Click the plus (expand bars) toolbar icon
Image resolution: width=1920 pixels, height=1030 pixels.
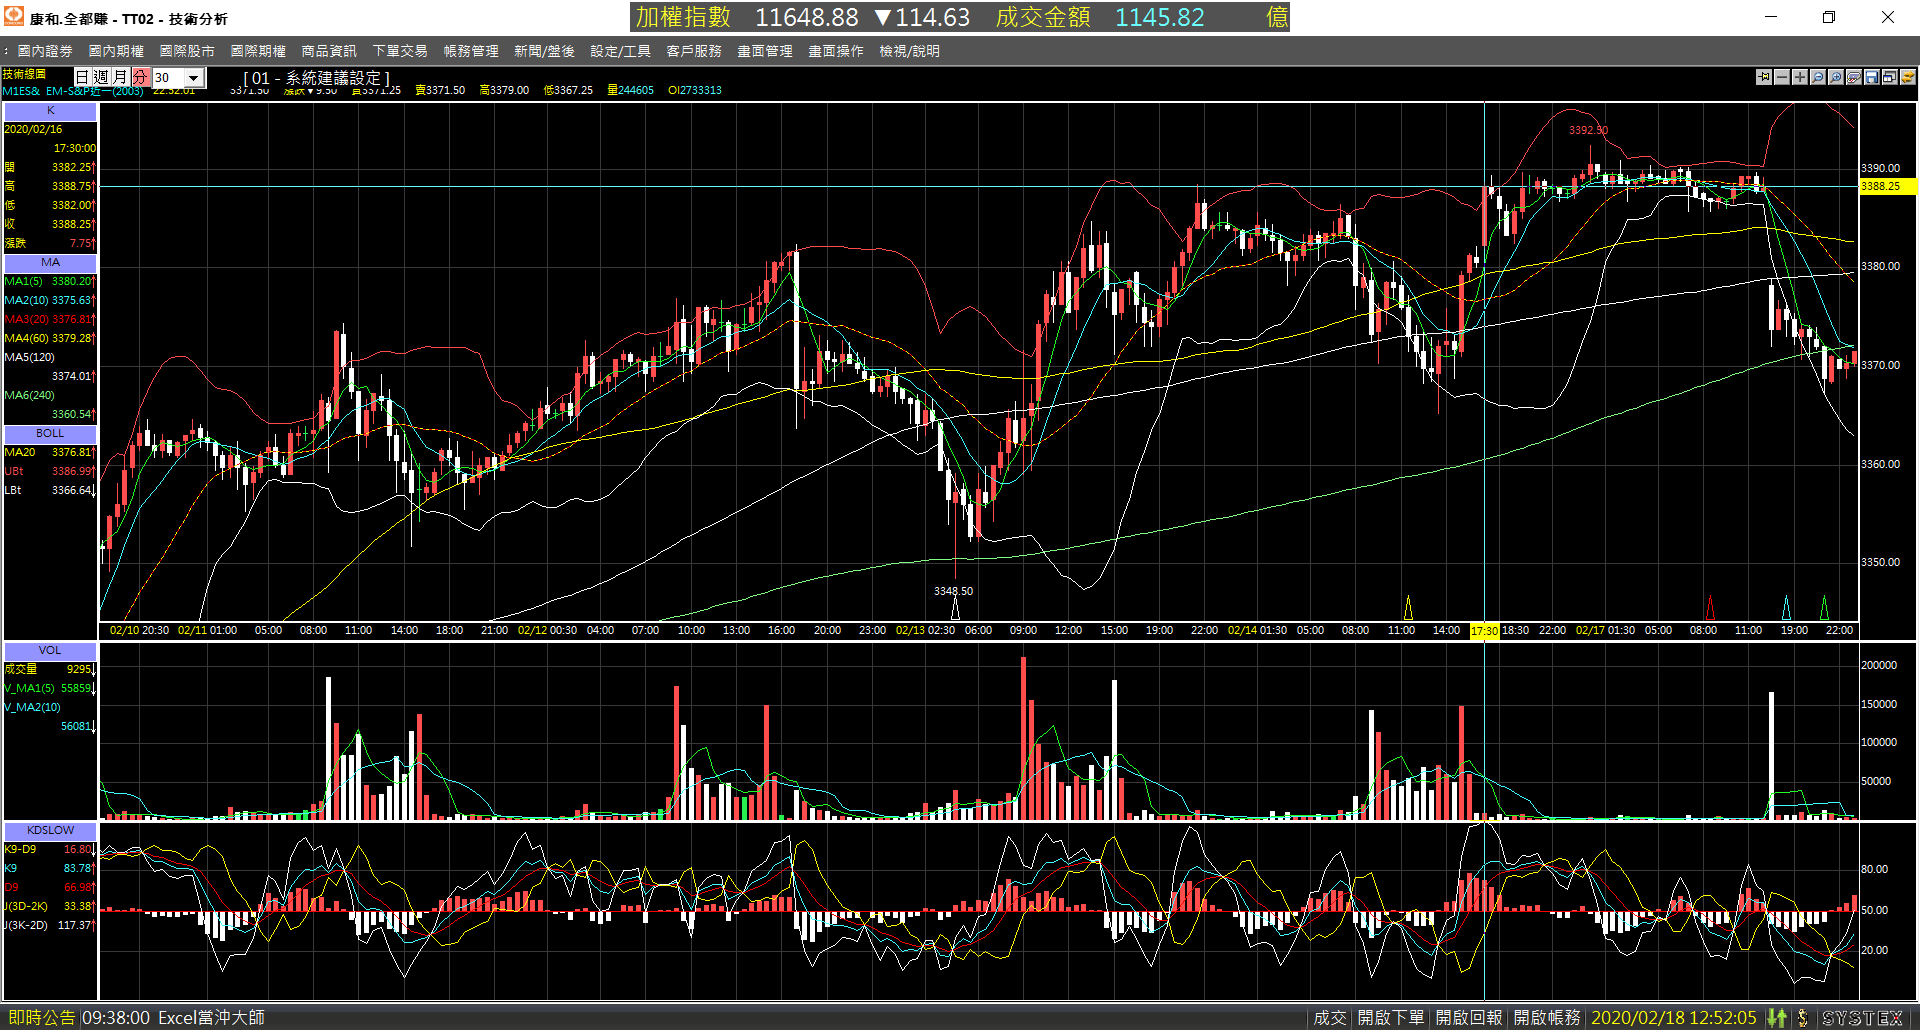click(x=1800, y=77)
